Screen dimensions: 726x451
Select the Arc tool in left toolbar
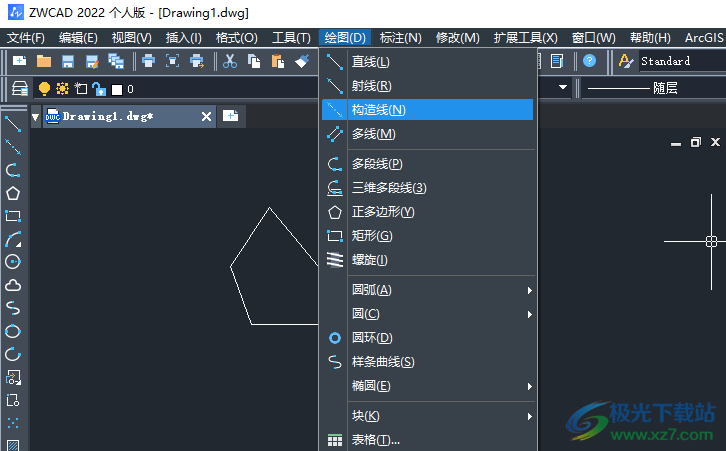point(13,239)
